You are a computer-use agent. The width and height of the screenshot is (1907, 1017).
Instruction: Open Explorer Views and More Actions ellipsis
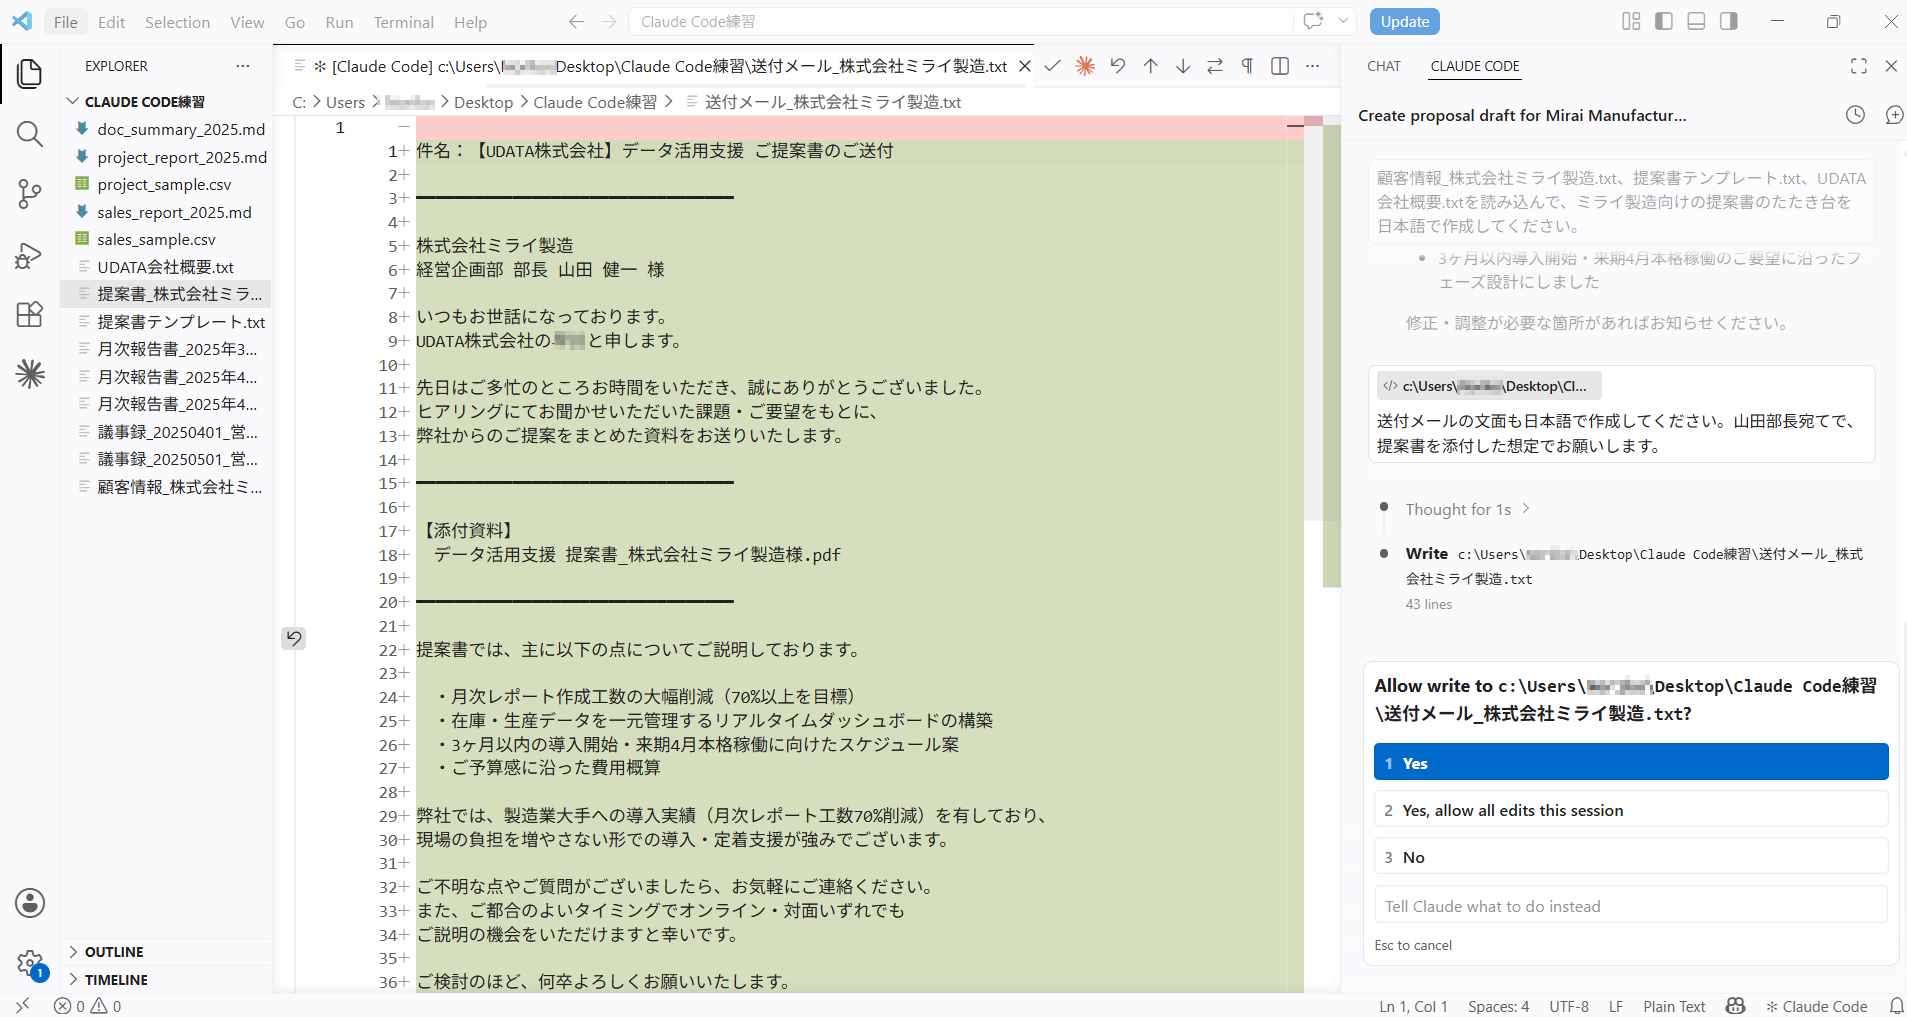point(243,66)
